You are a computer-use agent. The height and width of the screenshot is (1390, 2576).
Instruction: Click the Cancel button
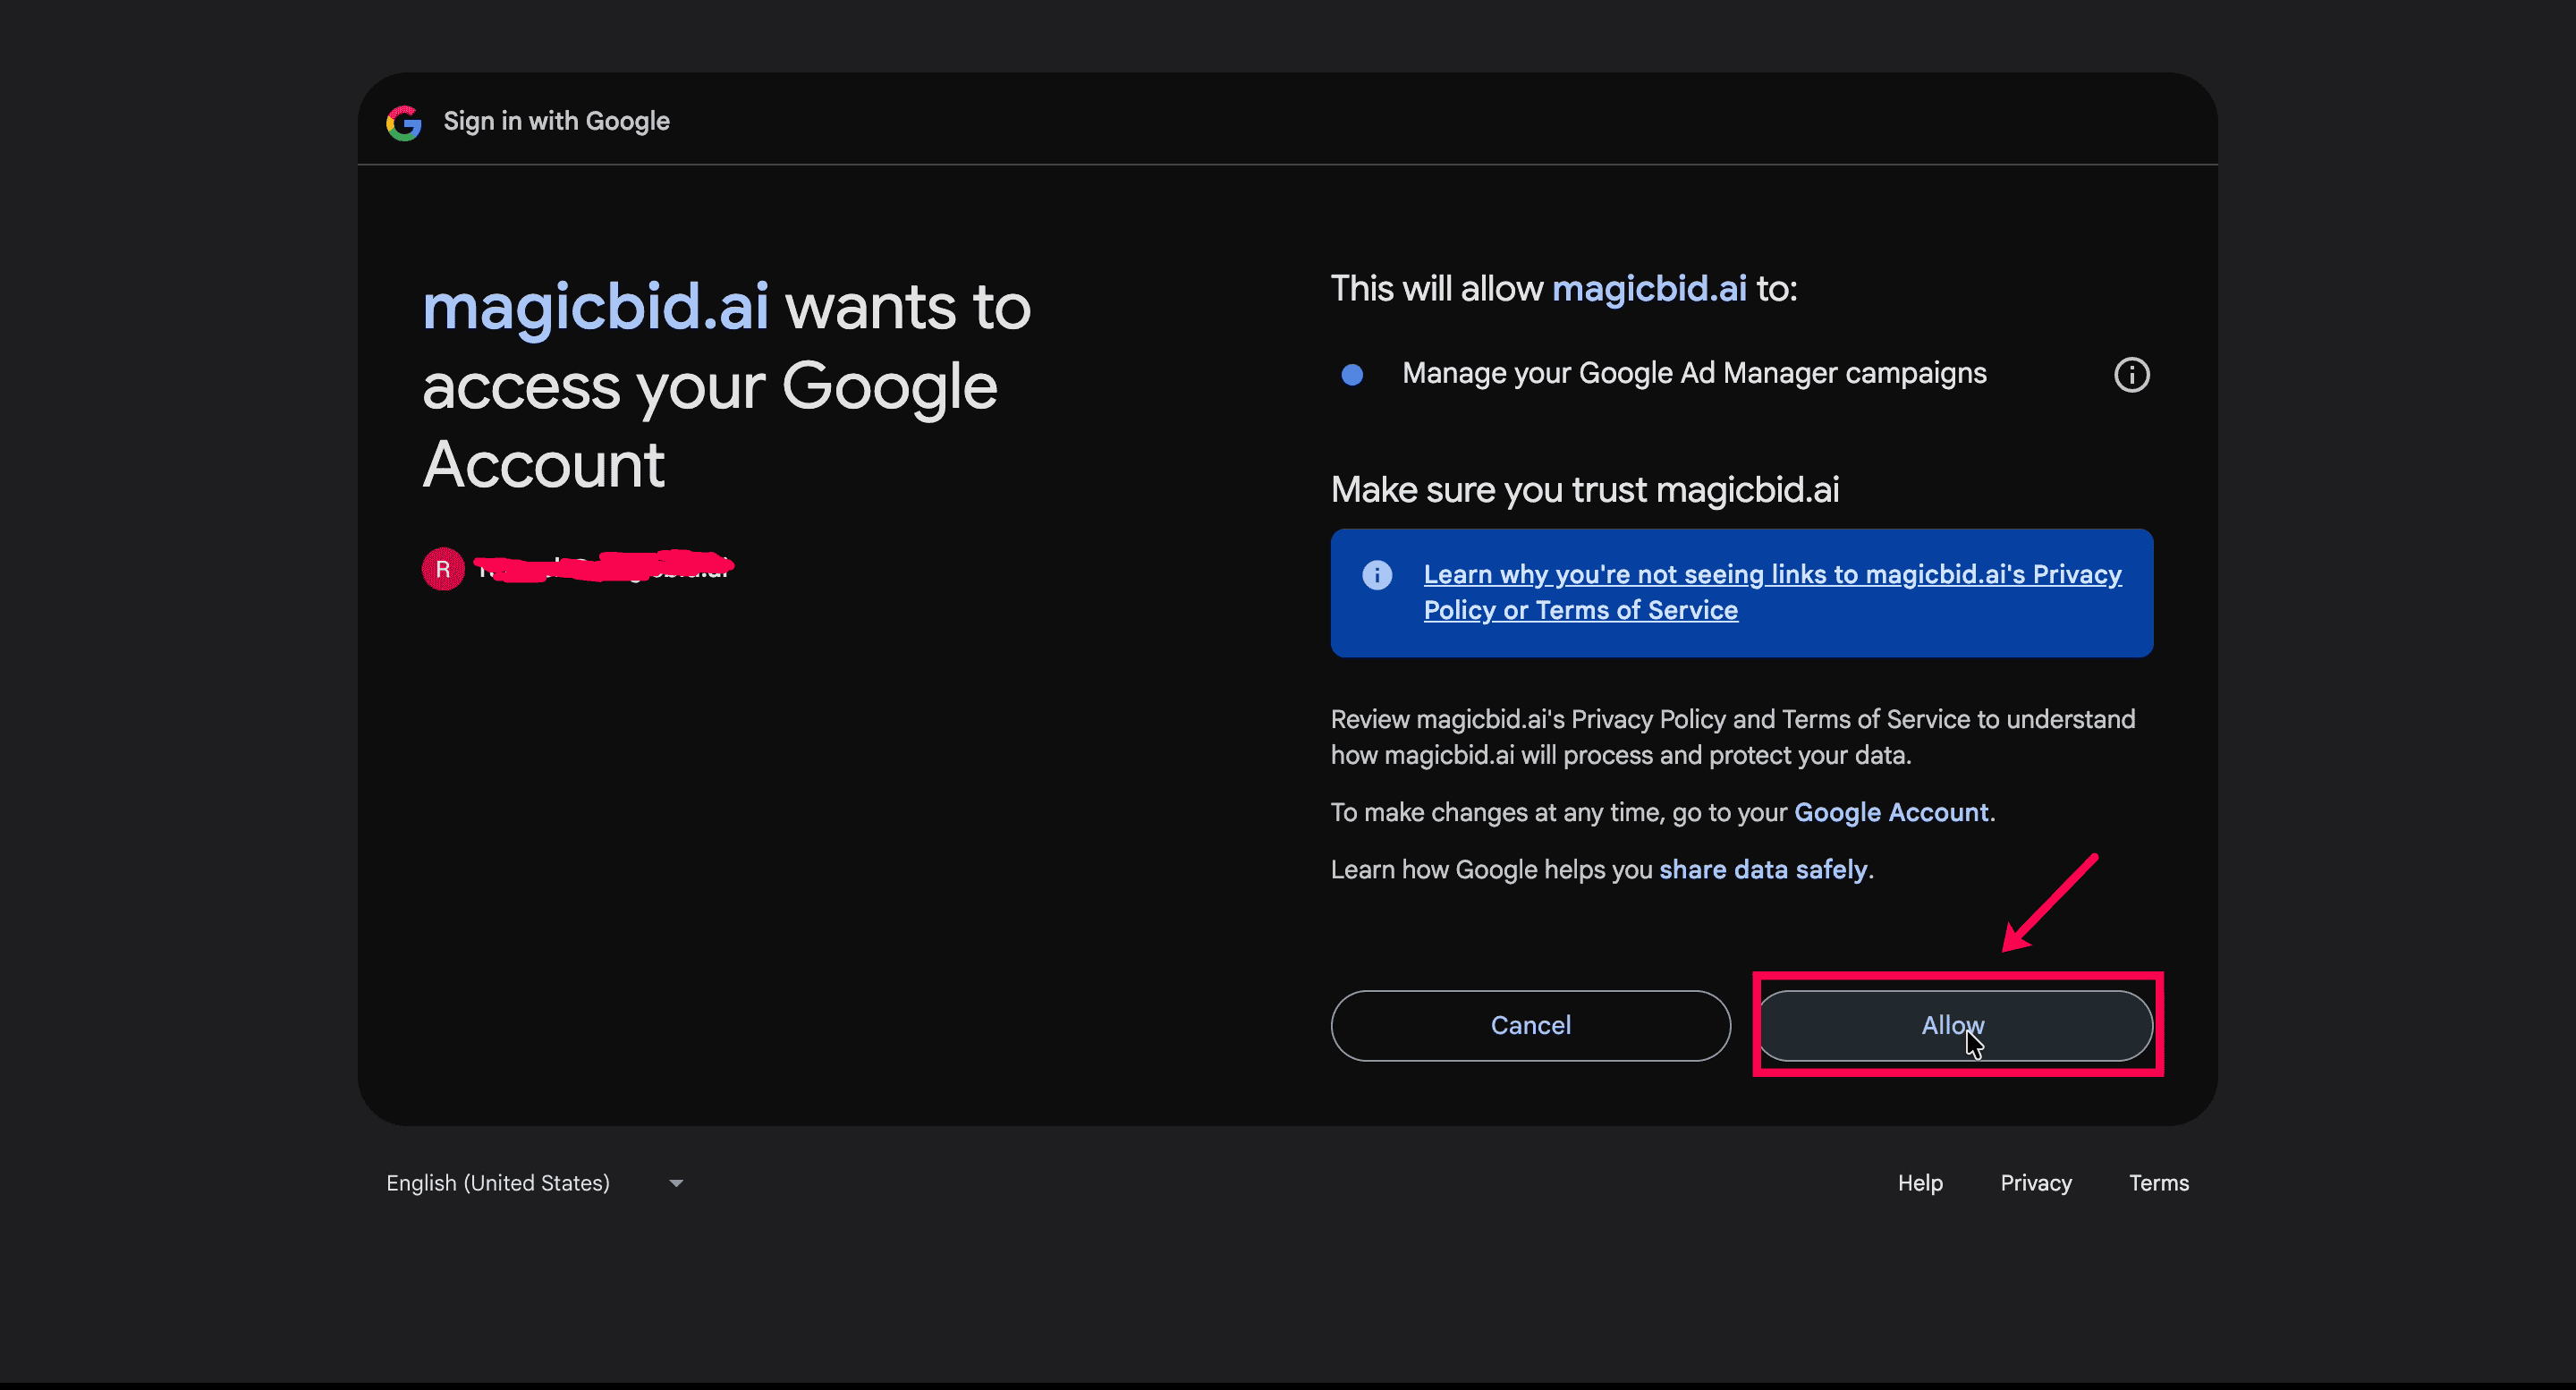click(x=1530, y=1025)
